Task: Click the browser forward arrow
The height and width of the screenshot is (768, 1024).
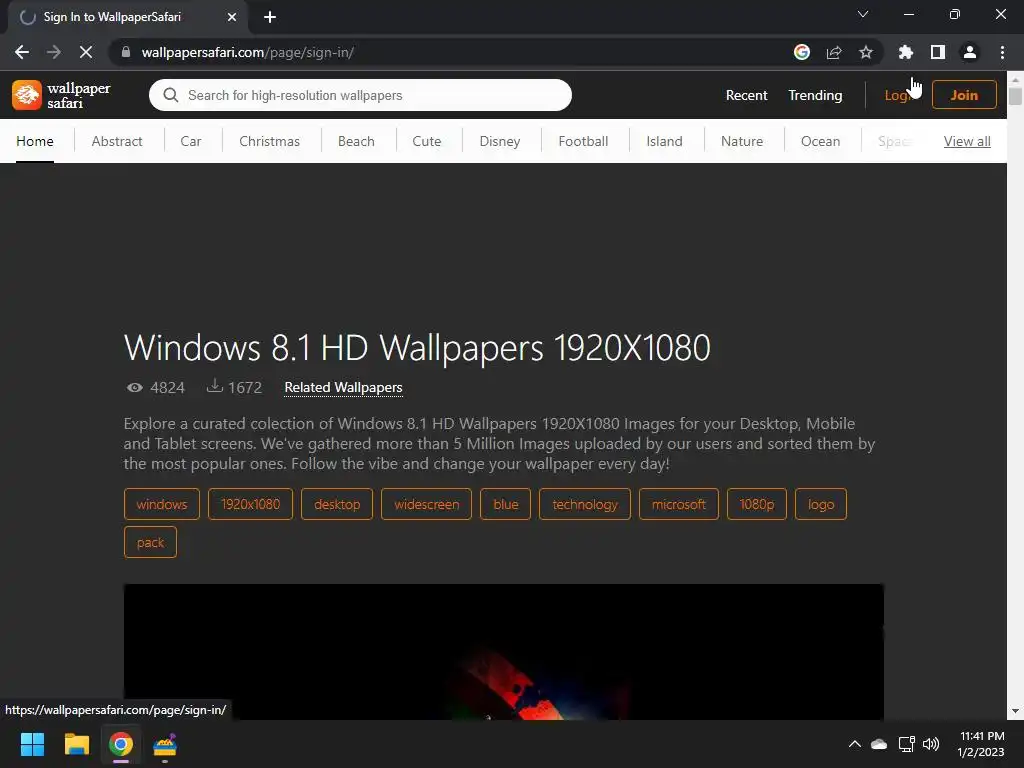Action: click(54, 52)
